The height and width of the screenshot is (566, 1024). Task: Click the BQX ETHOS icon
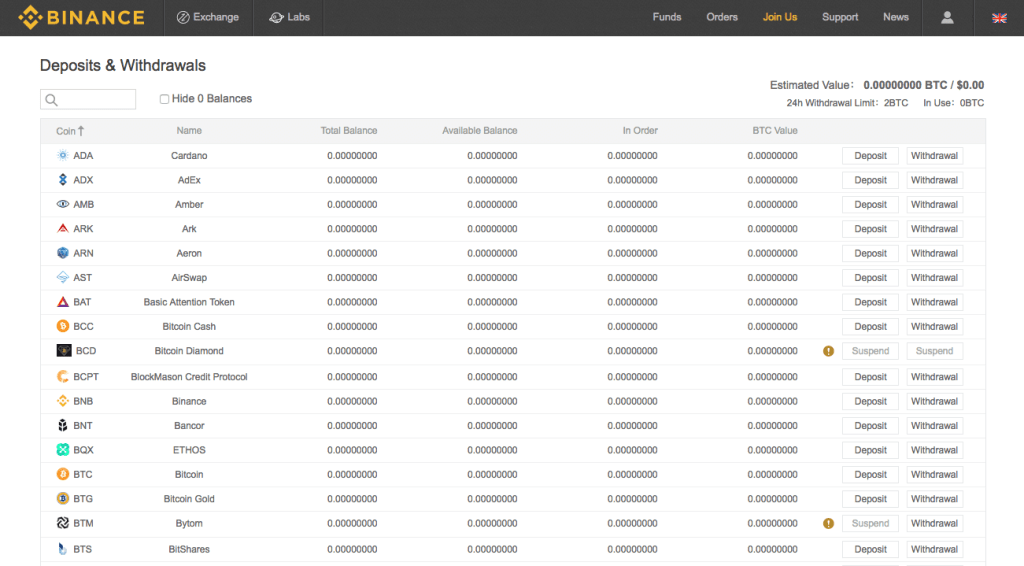63,450
